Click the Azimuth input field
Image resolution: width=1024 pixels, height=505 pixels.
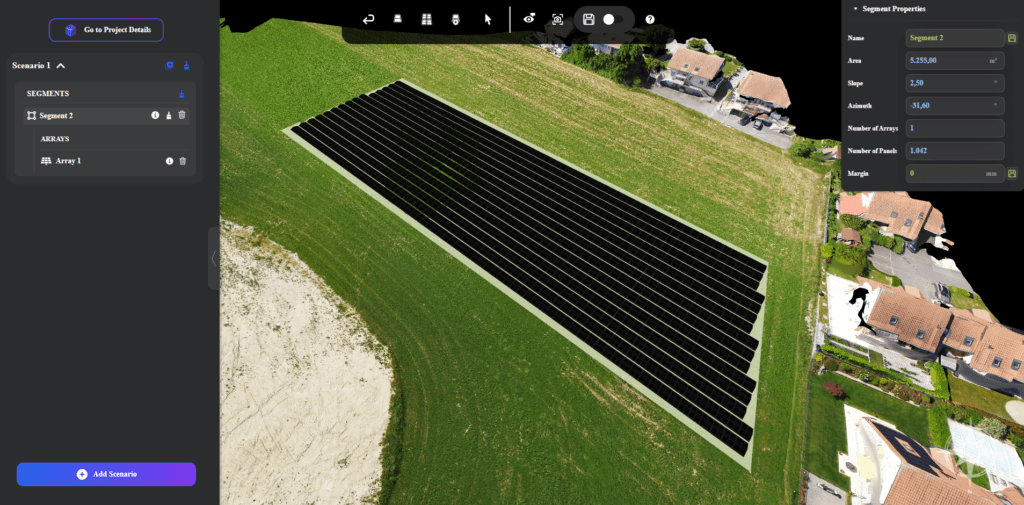point(955,106)
